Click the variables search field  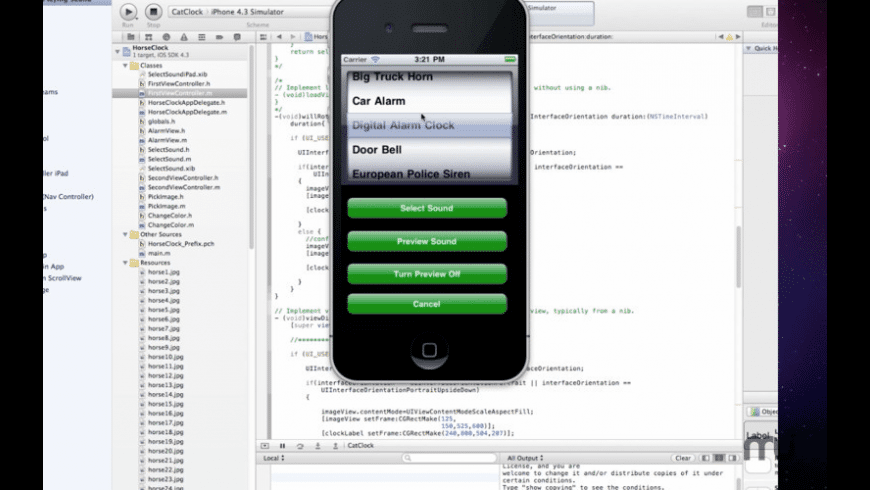tap(449, 458)
